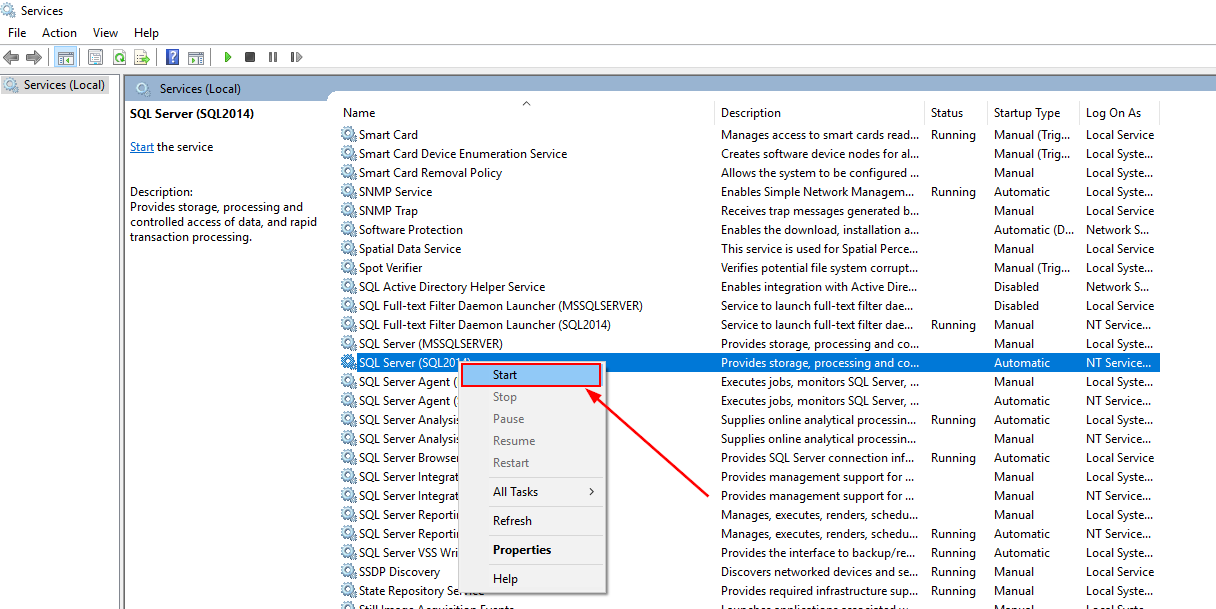Click the gear icon beside Spatial Data Service
This screenshot has width=1216, height=609.
coord(349,249)
